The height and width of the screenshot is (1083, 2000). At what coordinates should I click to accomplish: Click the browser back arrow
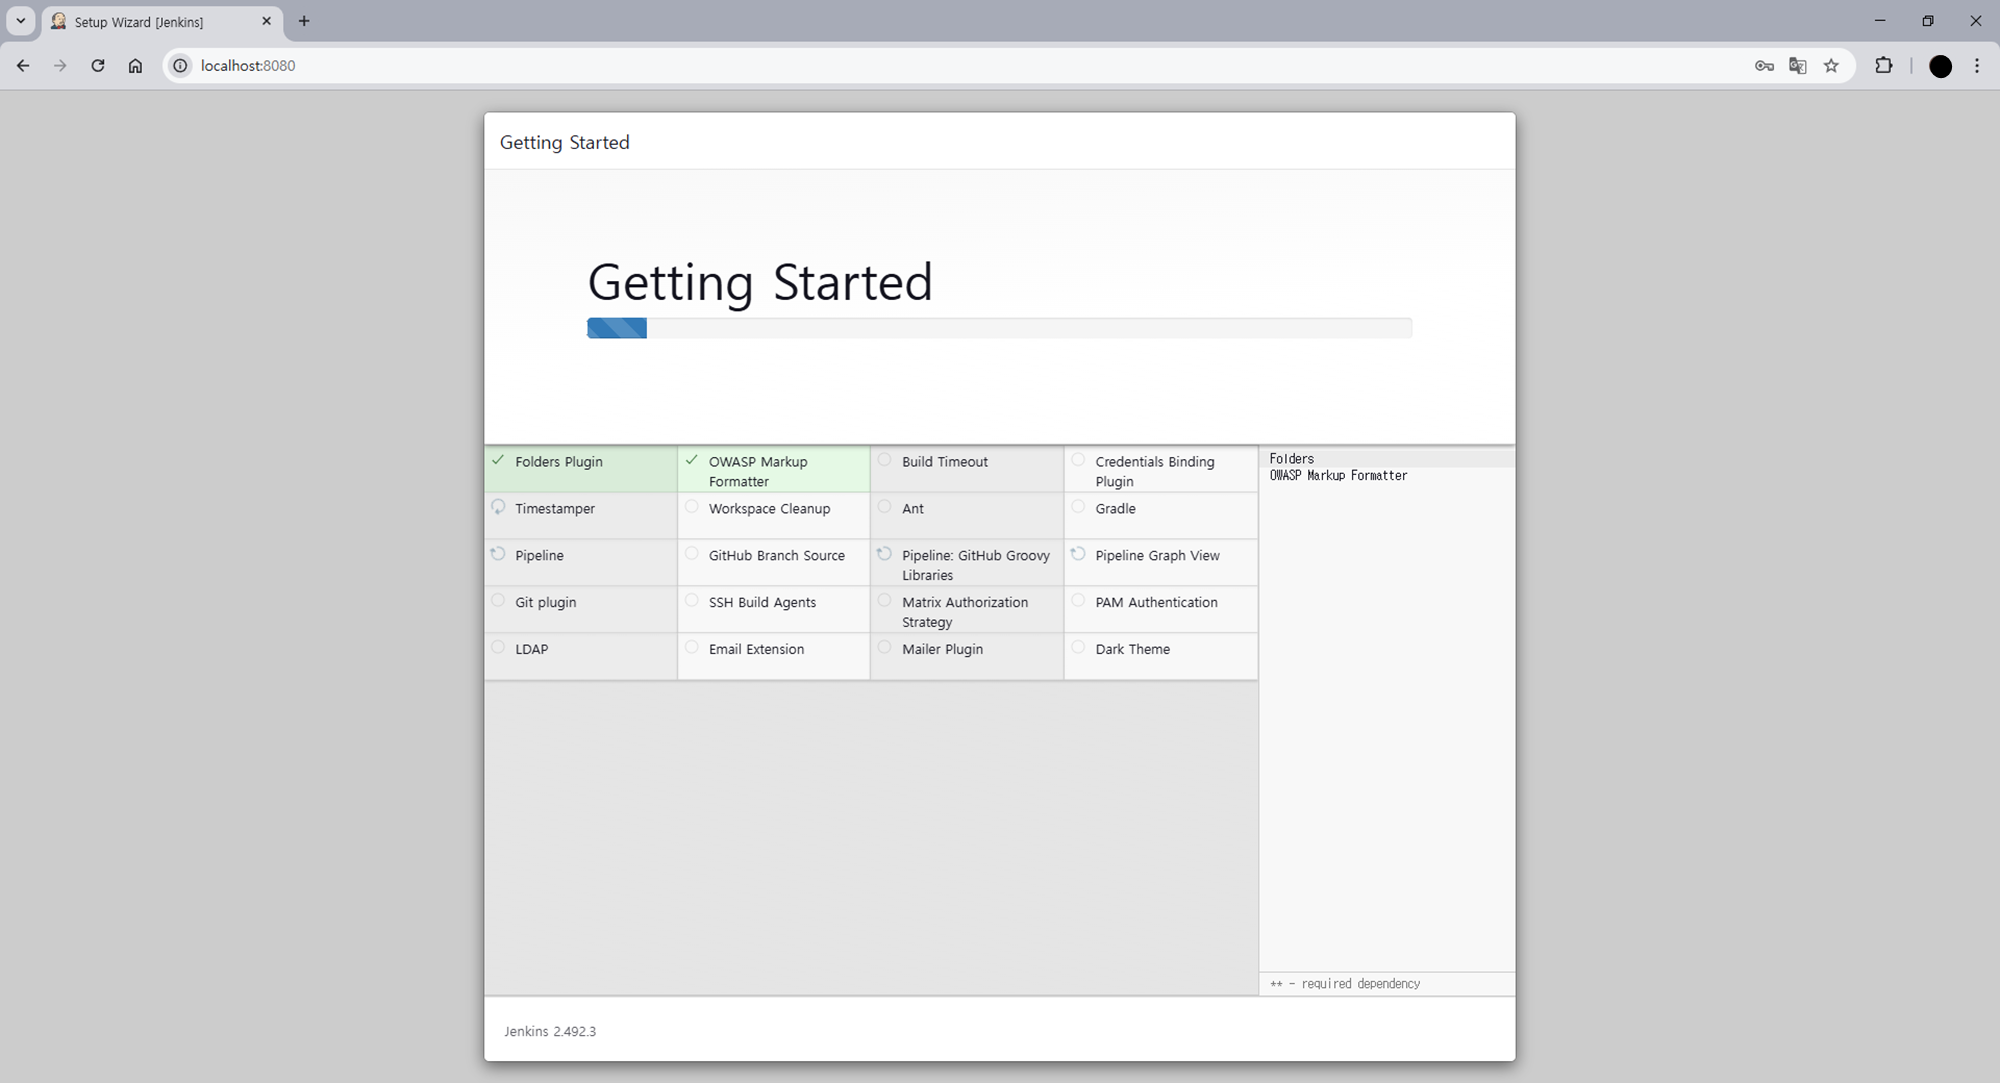[23, 66]
